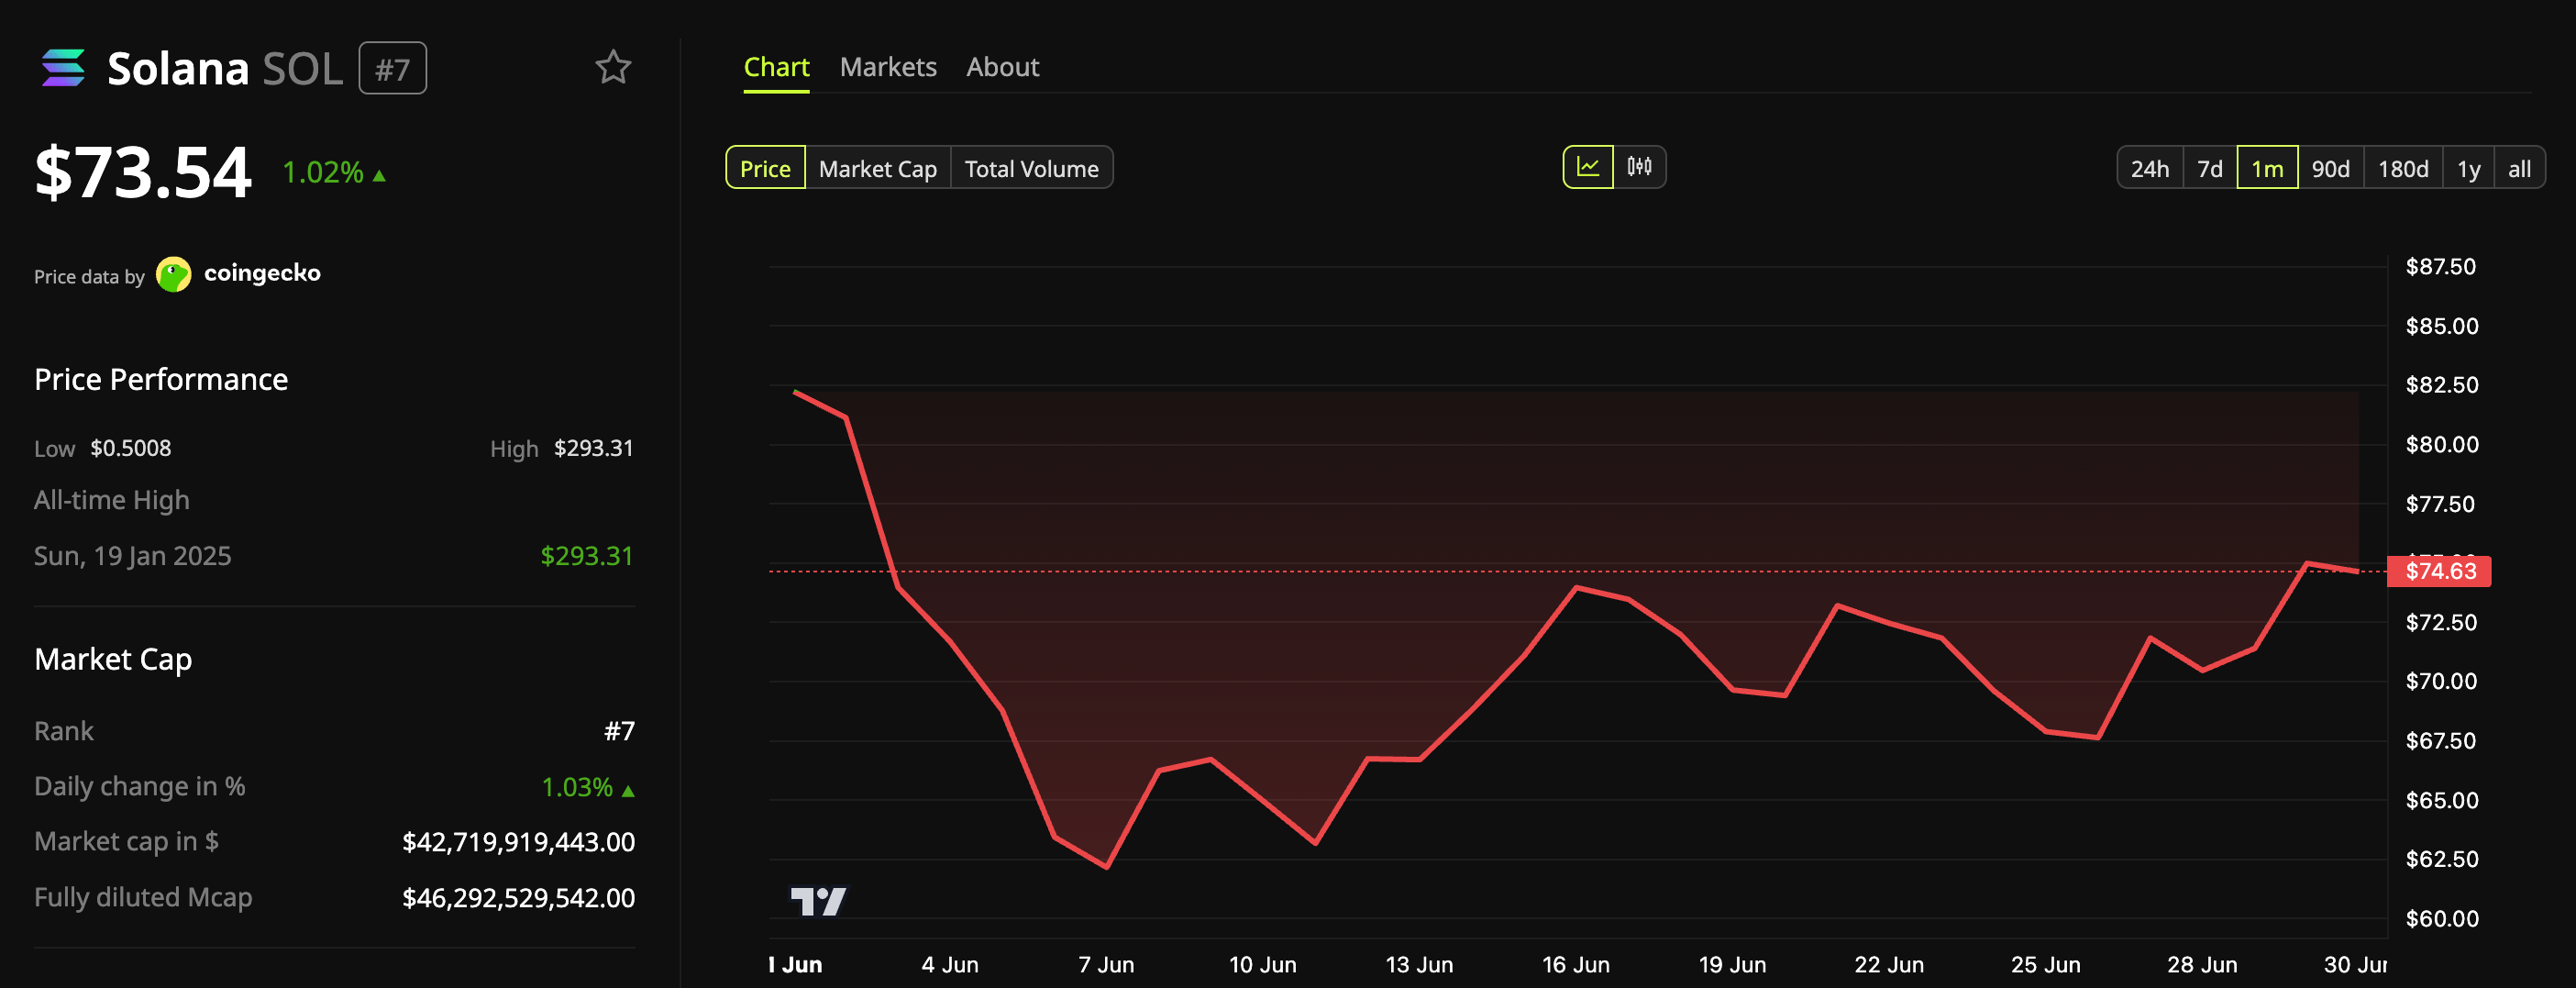
Task: Click the $74.63 current price marker
Action: click(x=2439, y=571)
